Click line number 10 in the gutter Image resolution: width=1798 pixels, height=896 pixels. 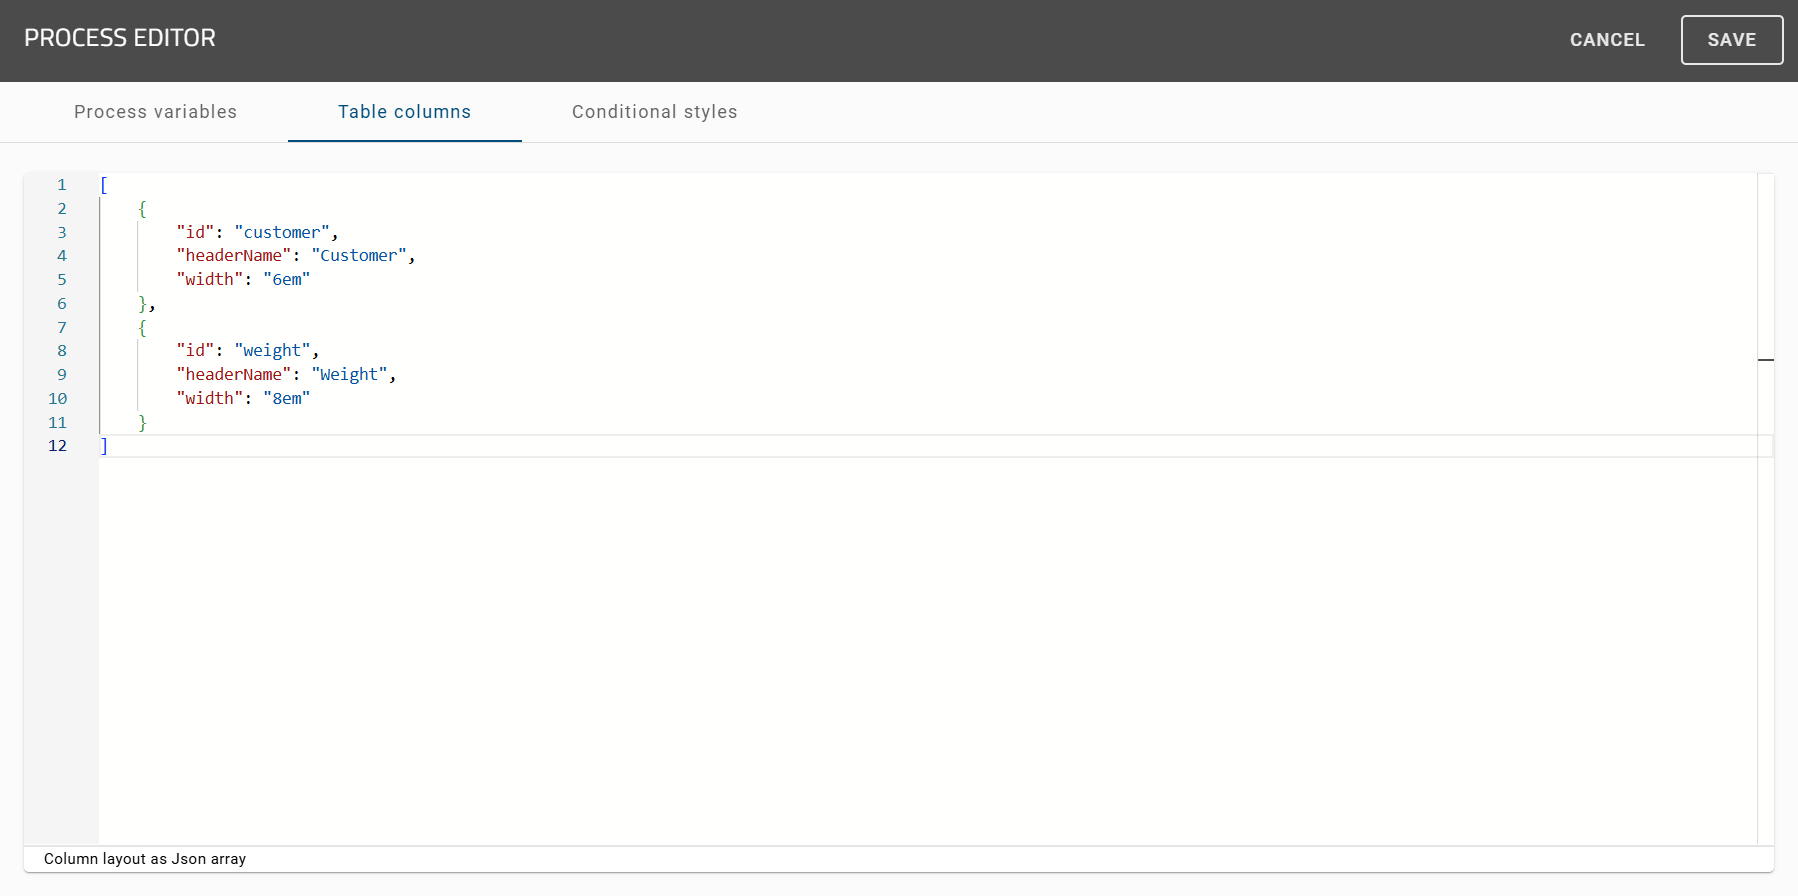(x=58, y=399)
